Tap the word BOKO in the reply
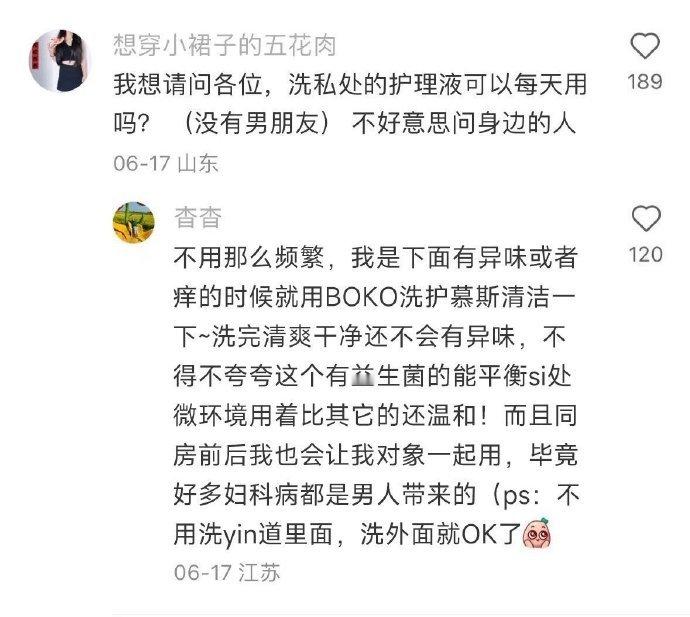This screenshot has height=617, width=690. pyautogui.click(x=362, y=297)
